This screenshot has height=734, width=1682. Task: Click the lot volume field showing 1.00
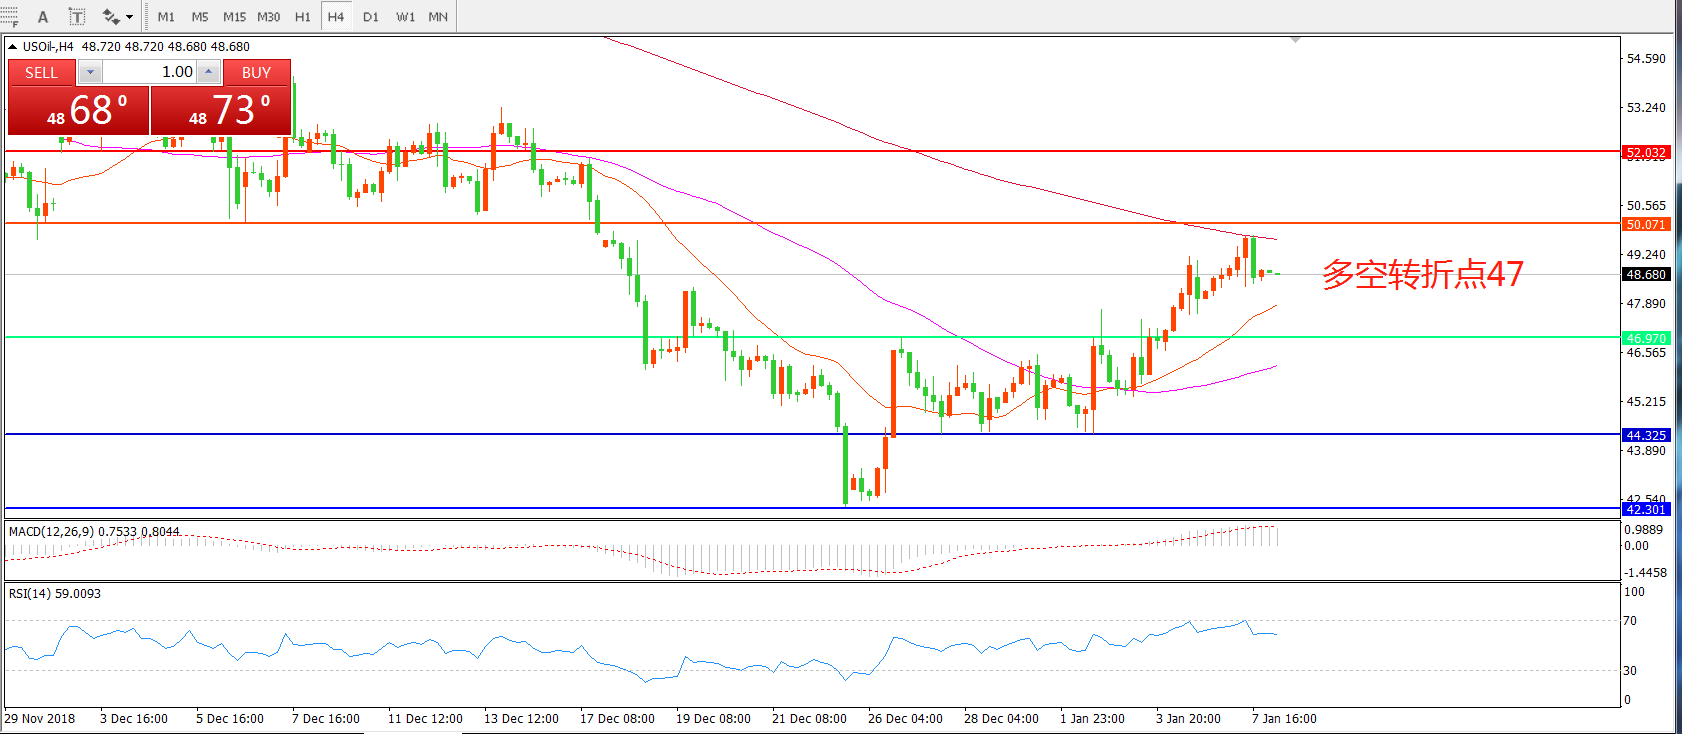[150, 72]
